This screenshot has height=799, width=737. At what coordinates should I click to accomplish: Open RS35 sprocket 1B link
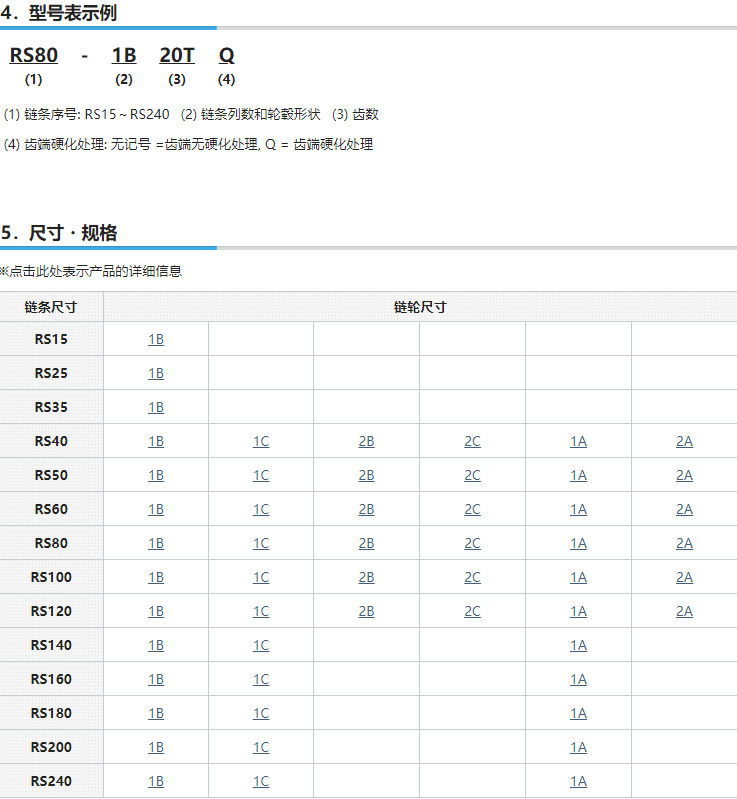click(156, 407)
